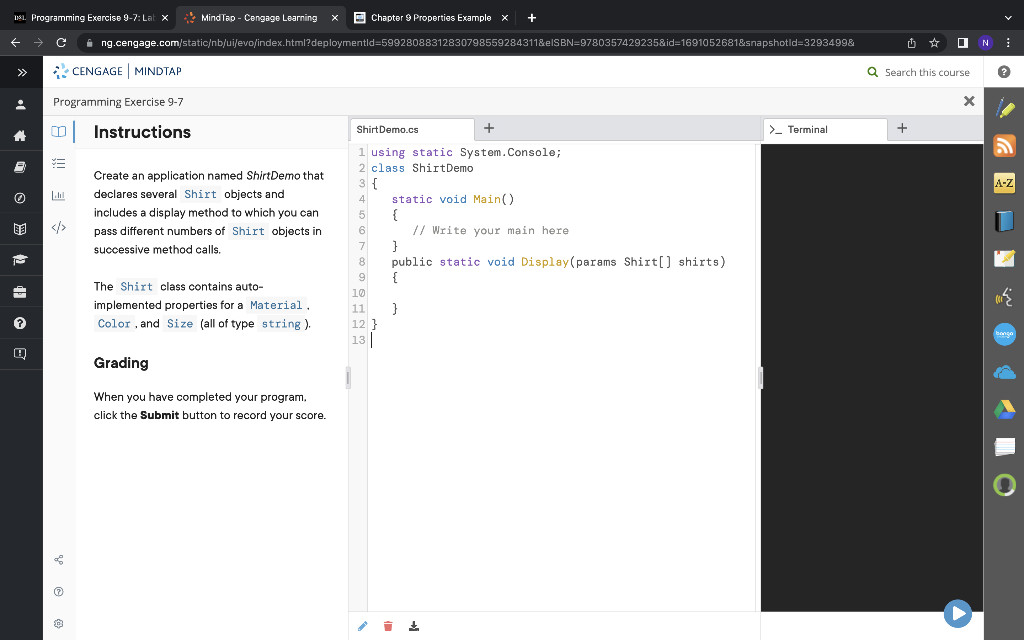Toggle the edit pencil below the editor
This screenshot has height=640, width=1024.
point(362,625)
